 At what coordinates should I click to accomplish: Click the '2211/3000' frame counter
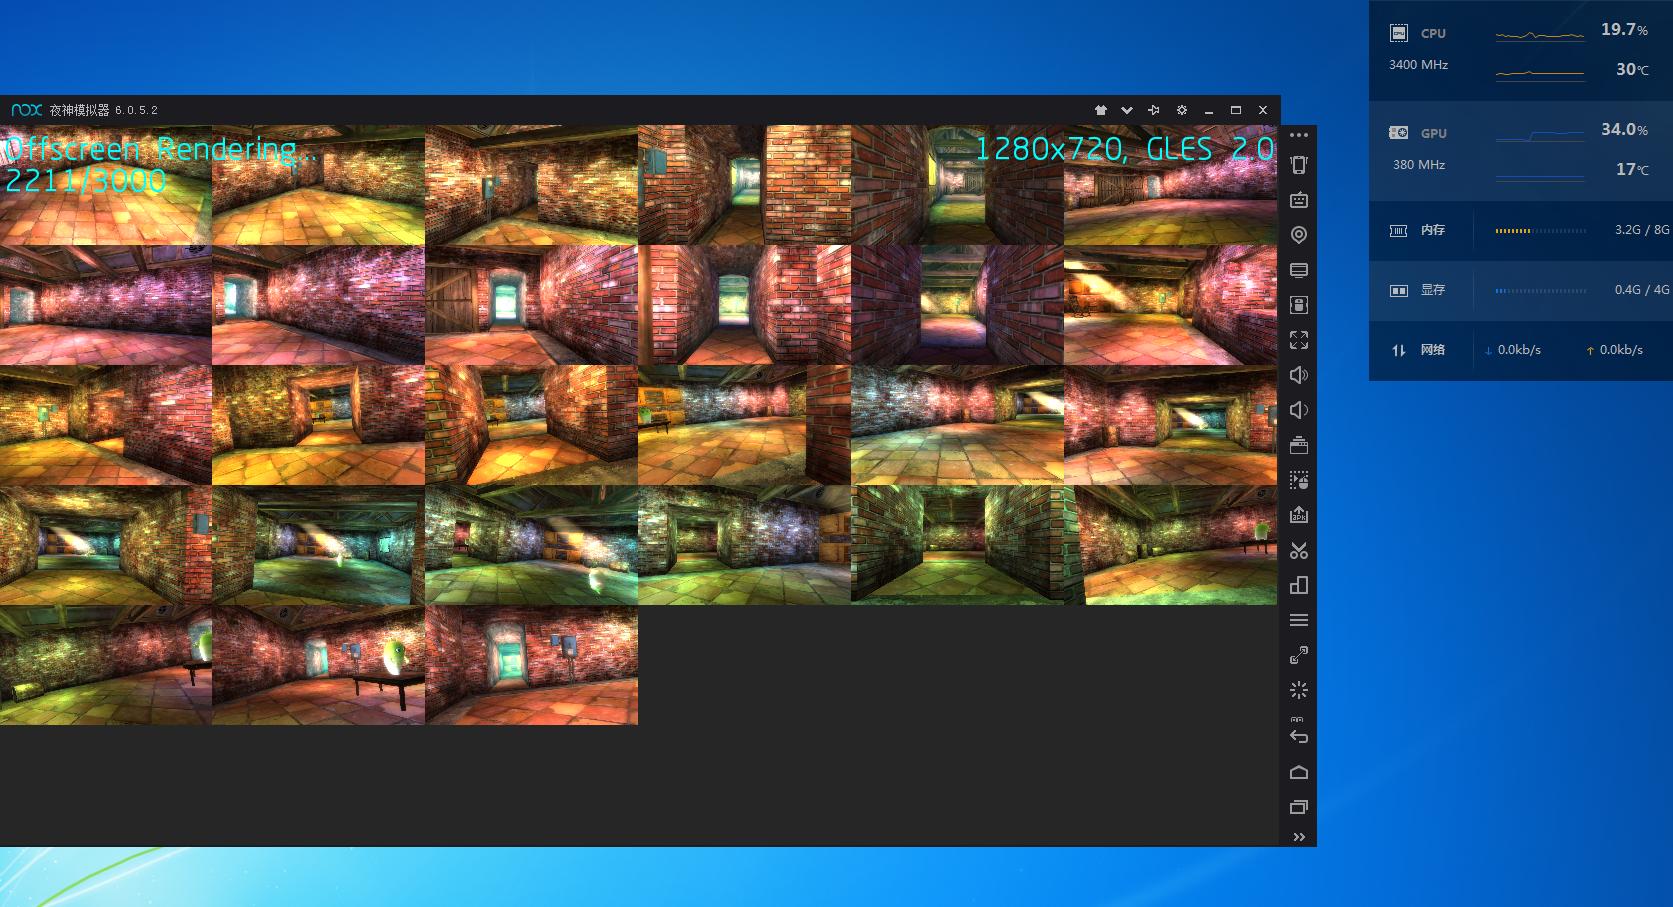(86, 180)
